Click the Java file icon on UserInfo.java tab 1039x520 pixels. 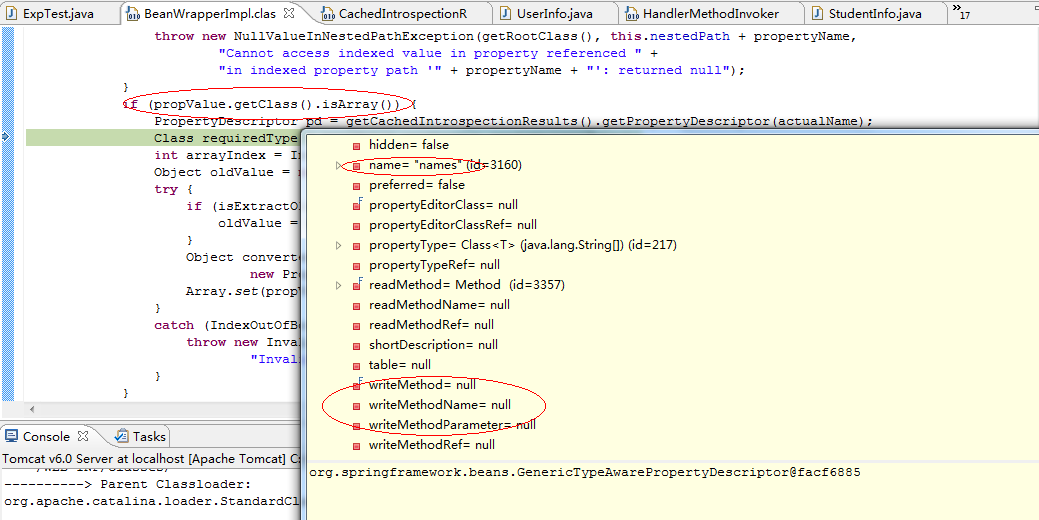coord(506,13)
